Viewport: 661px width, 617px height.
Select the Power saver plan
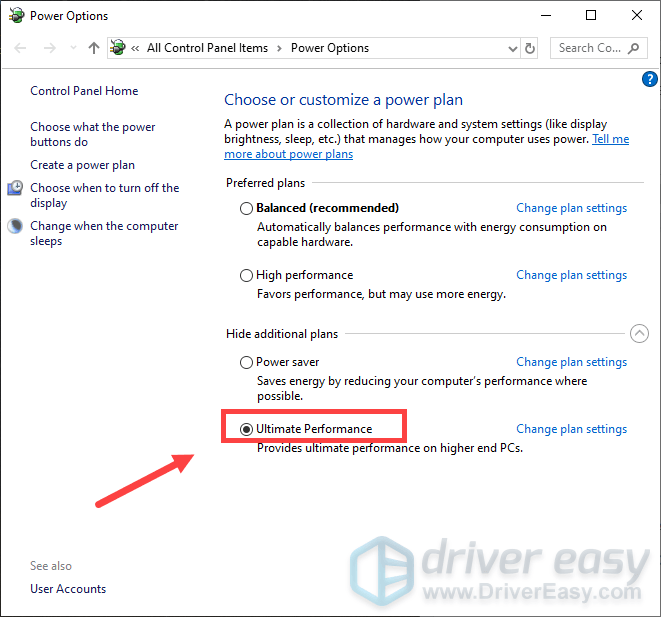pos(246,362)
